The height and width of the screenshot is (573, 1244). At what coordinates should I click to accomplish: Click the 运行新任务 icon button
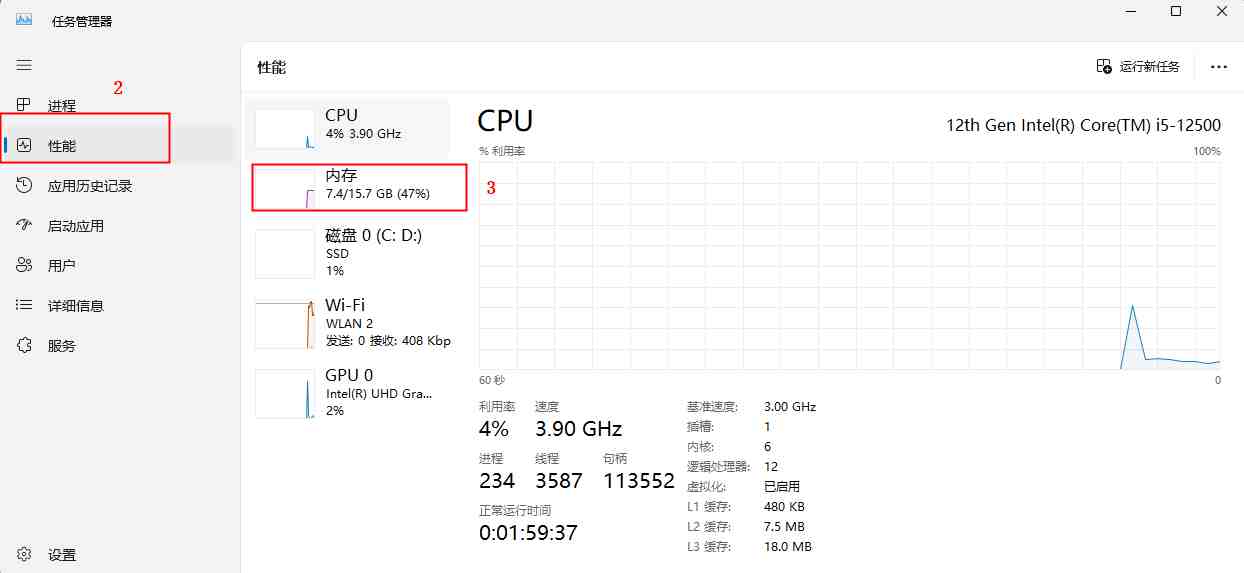tap(1104, 66)
